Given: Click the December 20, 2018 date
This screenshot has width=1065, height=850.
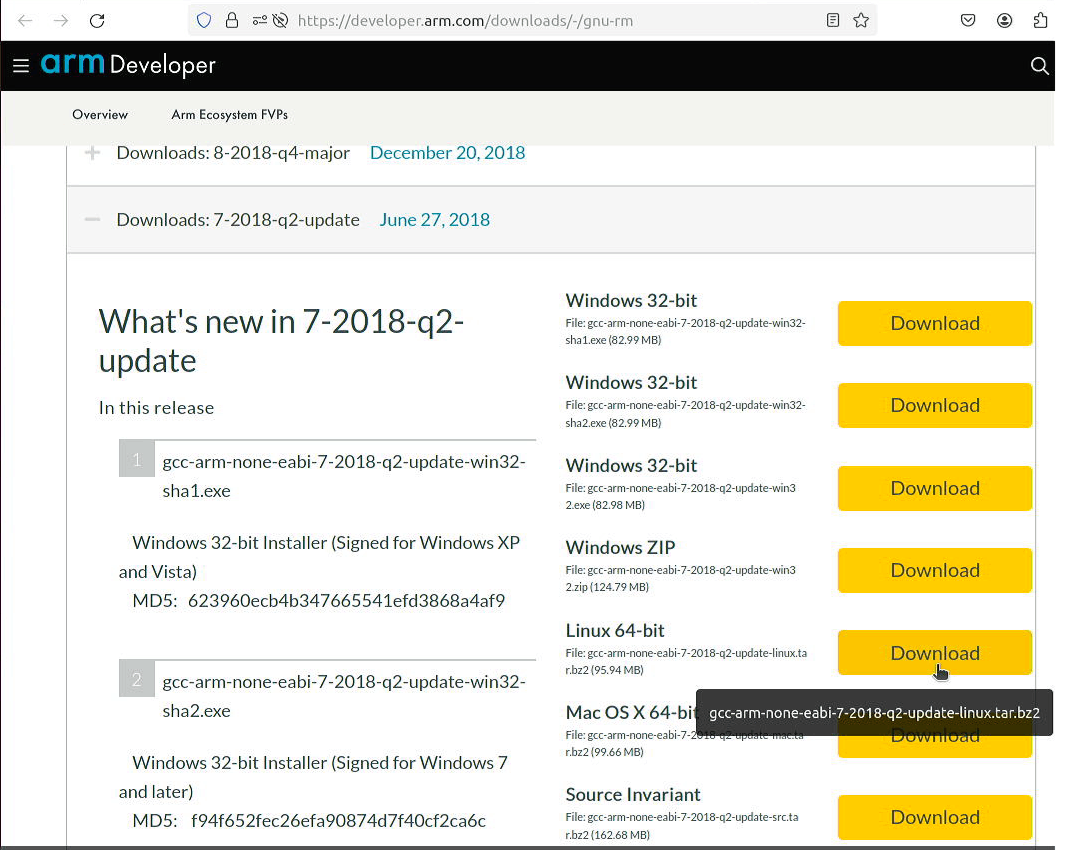Looking at the screenshot, I should pos(448,153).
